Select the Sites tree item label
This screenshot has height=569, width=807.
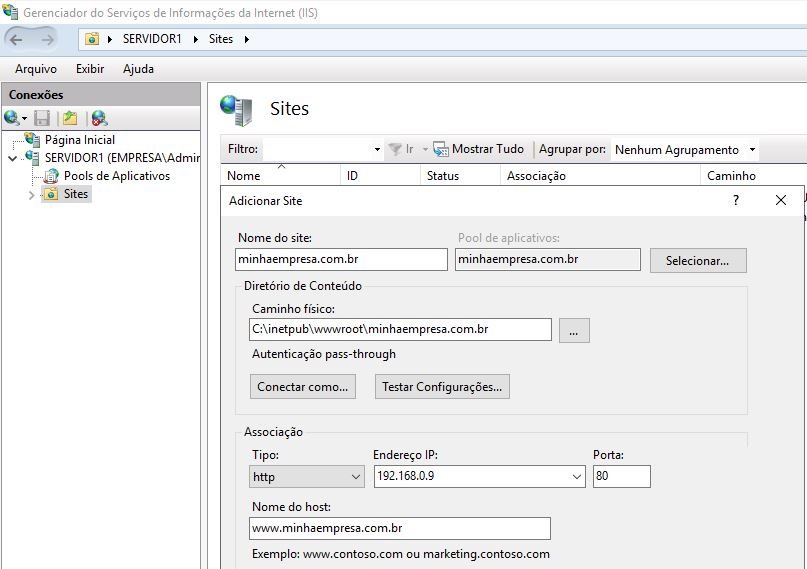(76, 194)
